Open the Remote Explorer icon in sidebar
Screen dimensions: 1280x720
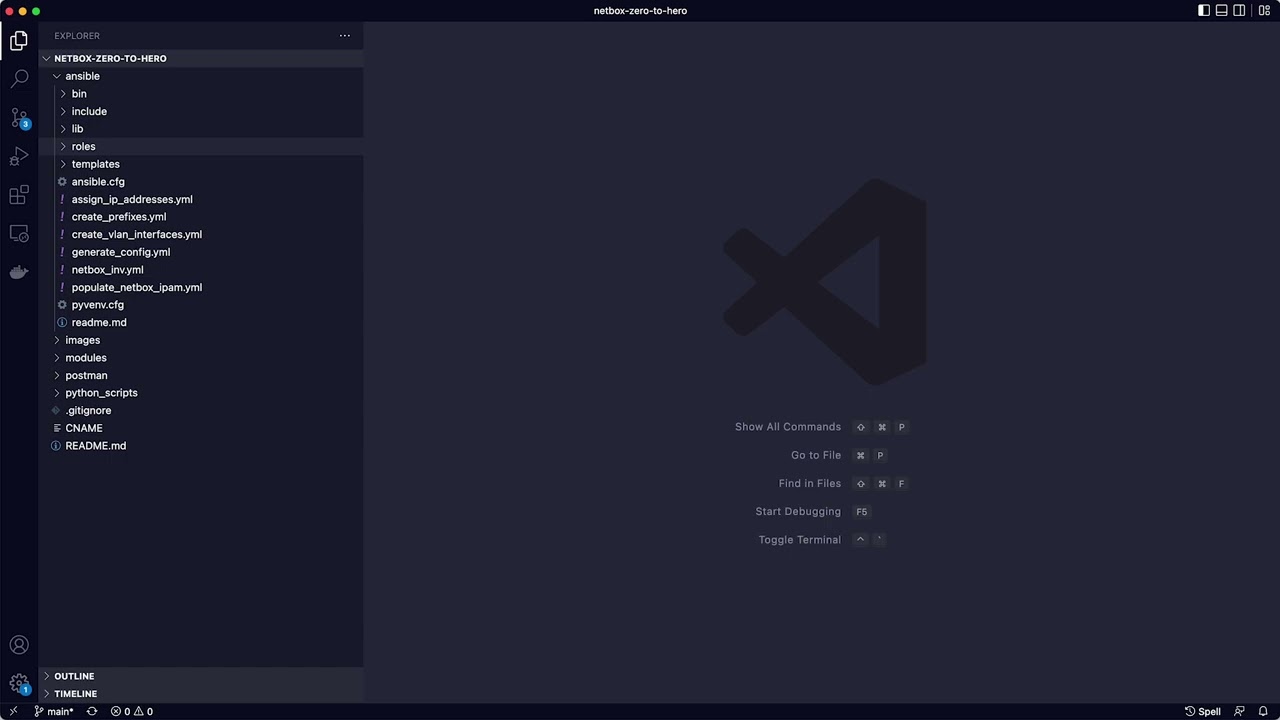pyautogui.click(x=19, y=233)
